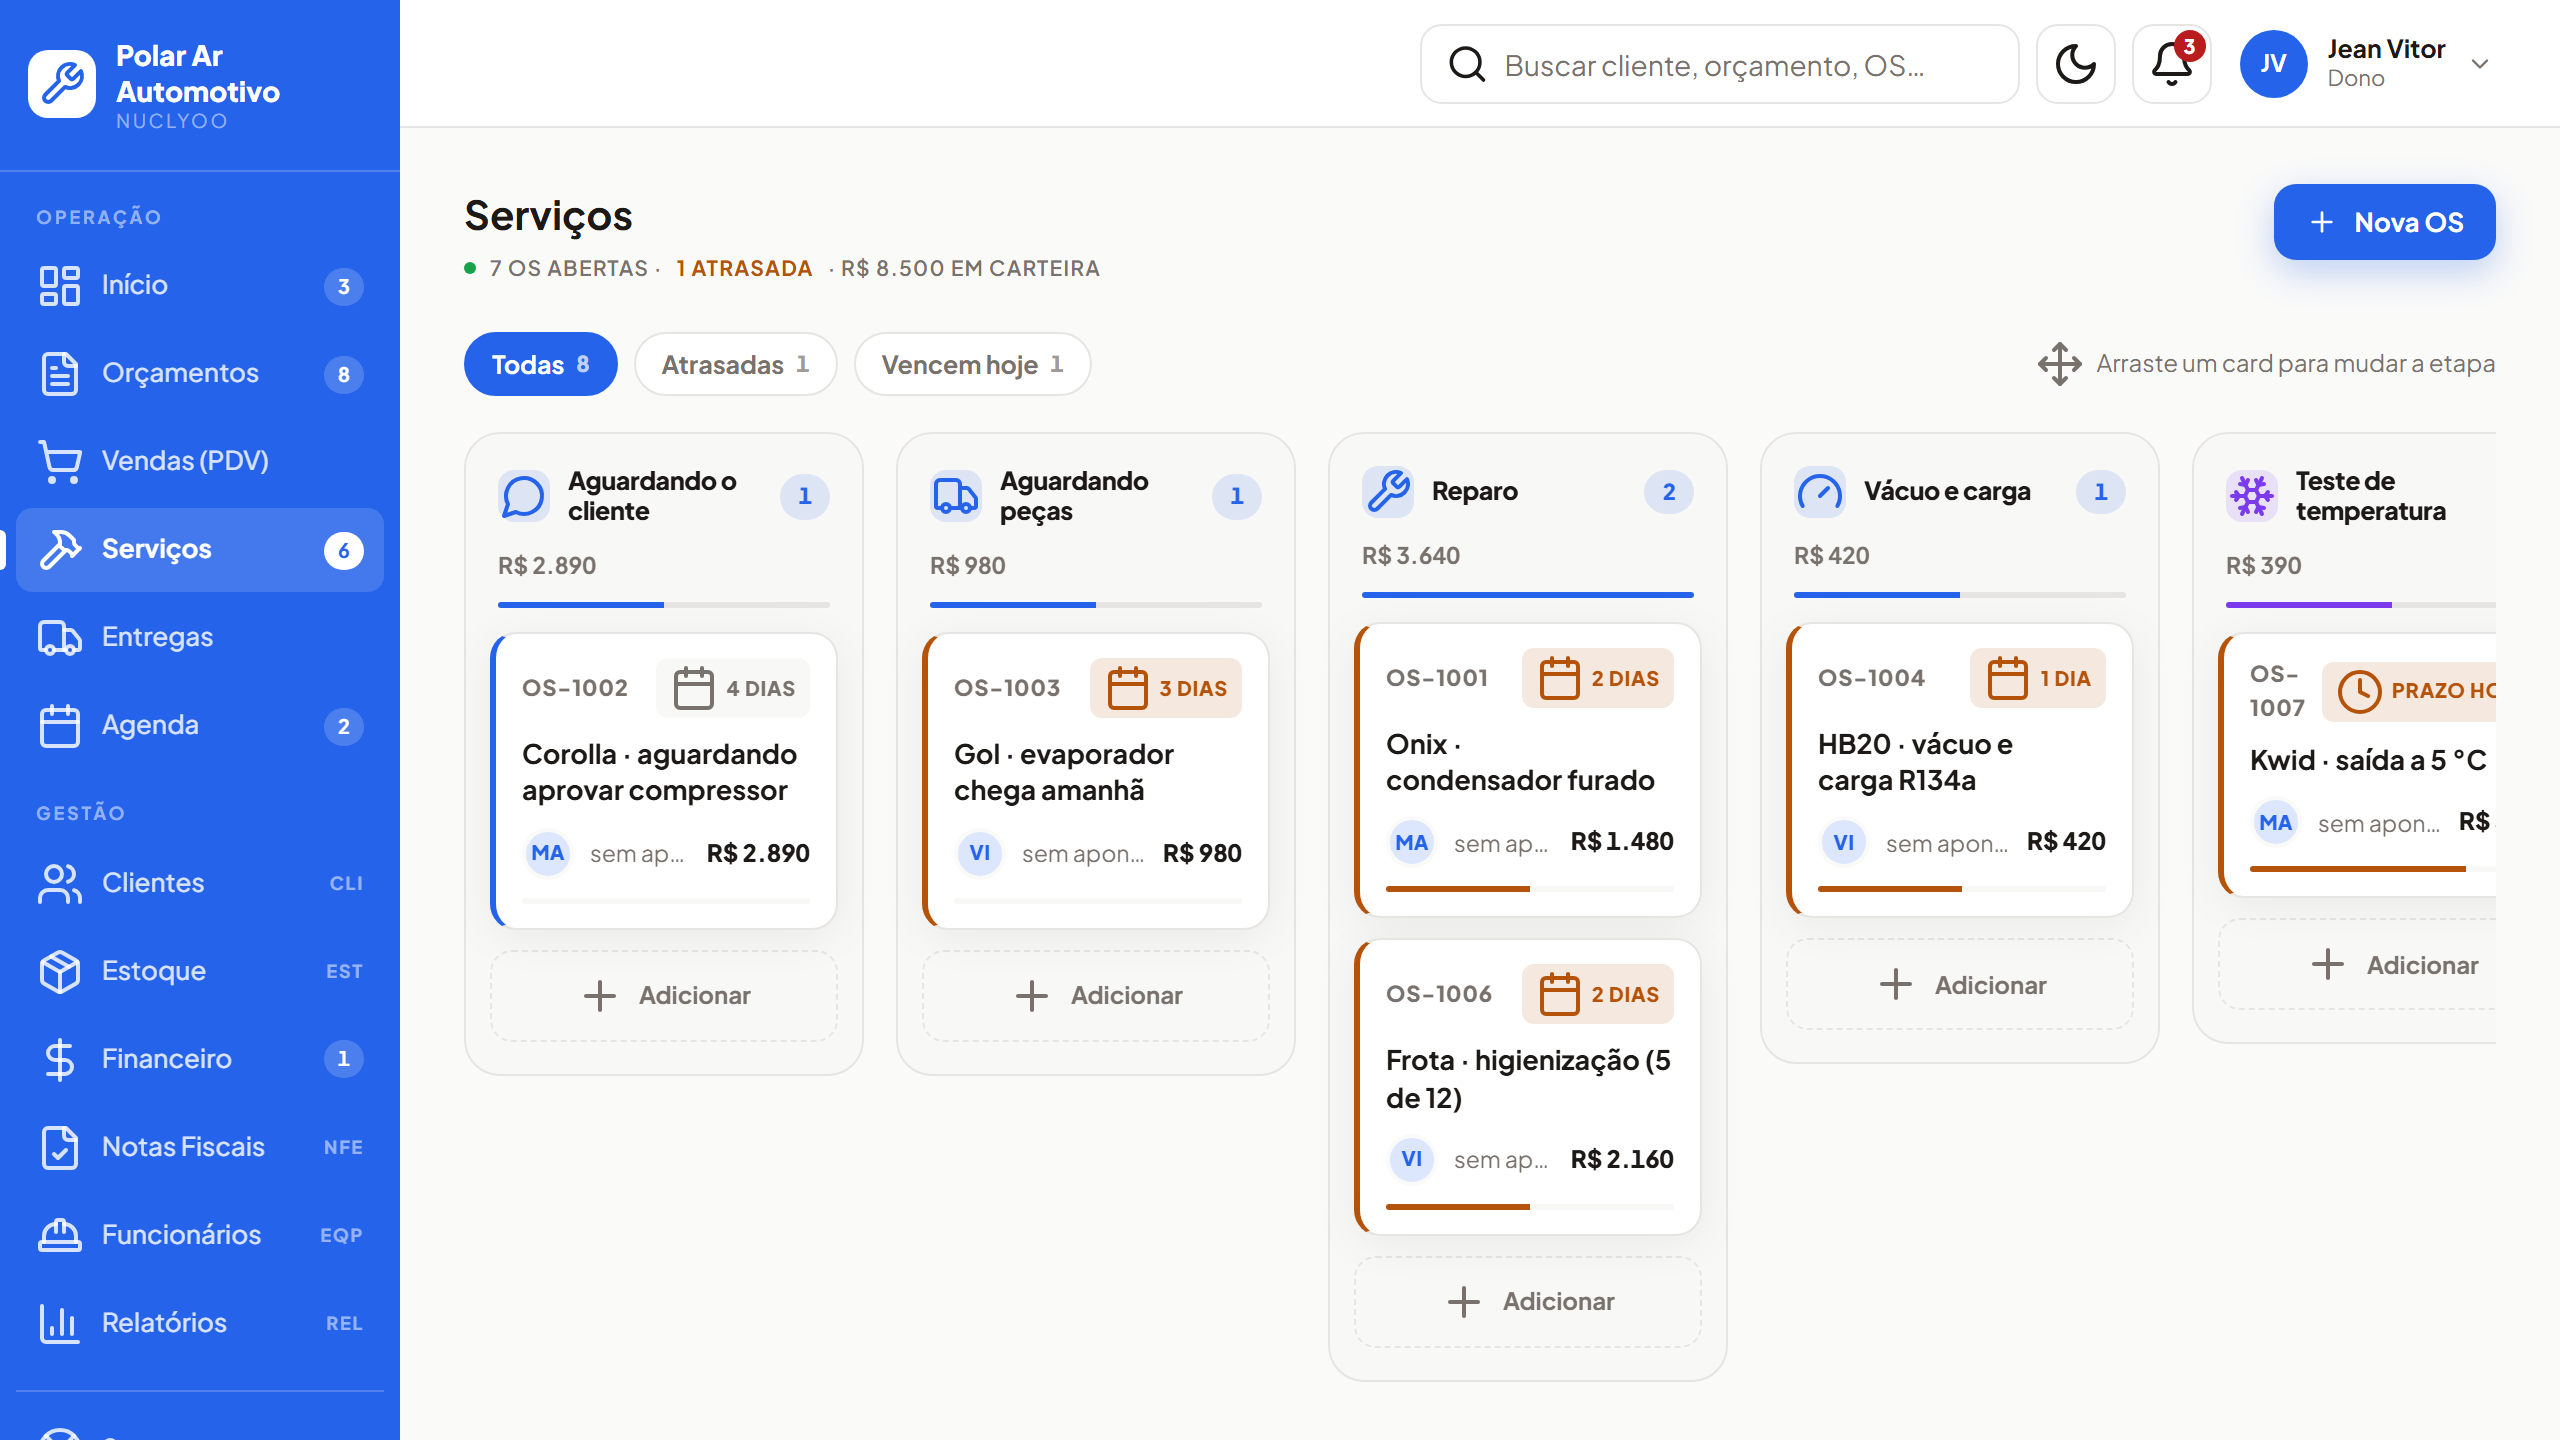Click the Teste de temperatura snowflake icon
This screenshot has width=2560, height=1440.
(x=2252, y=496)
